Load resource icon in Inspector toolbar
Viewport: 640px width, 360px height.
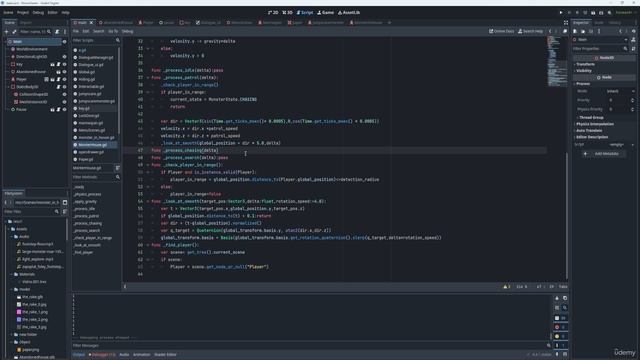(583, 31)
